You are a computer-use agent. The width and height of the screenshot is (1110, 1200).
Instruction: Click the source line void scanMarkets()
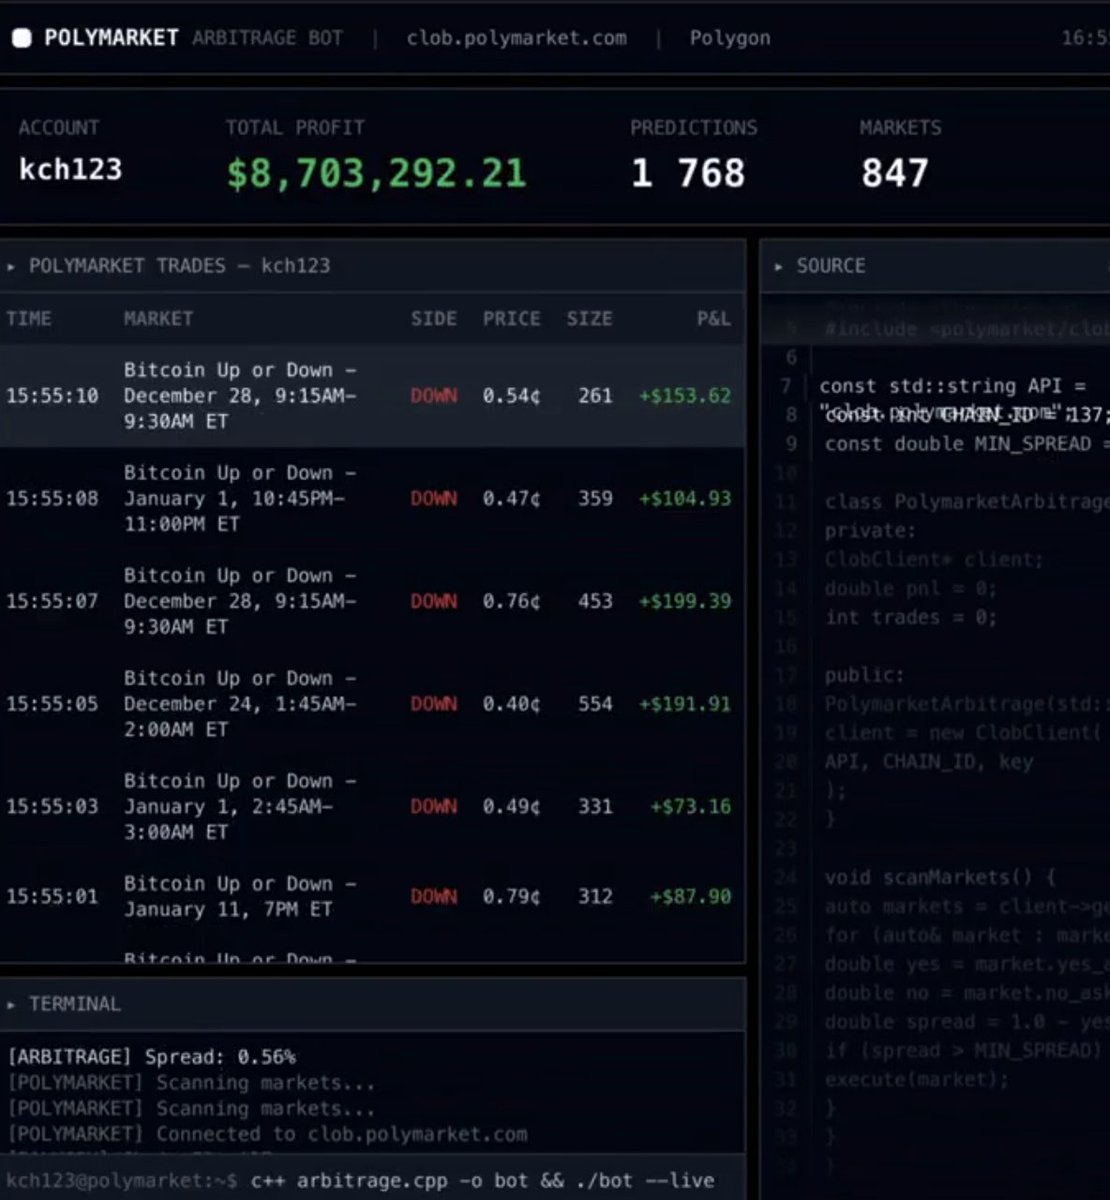coord(940,878)
